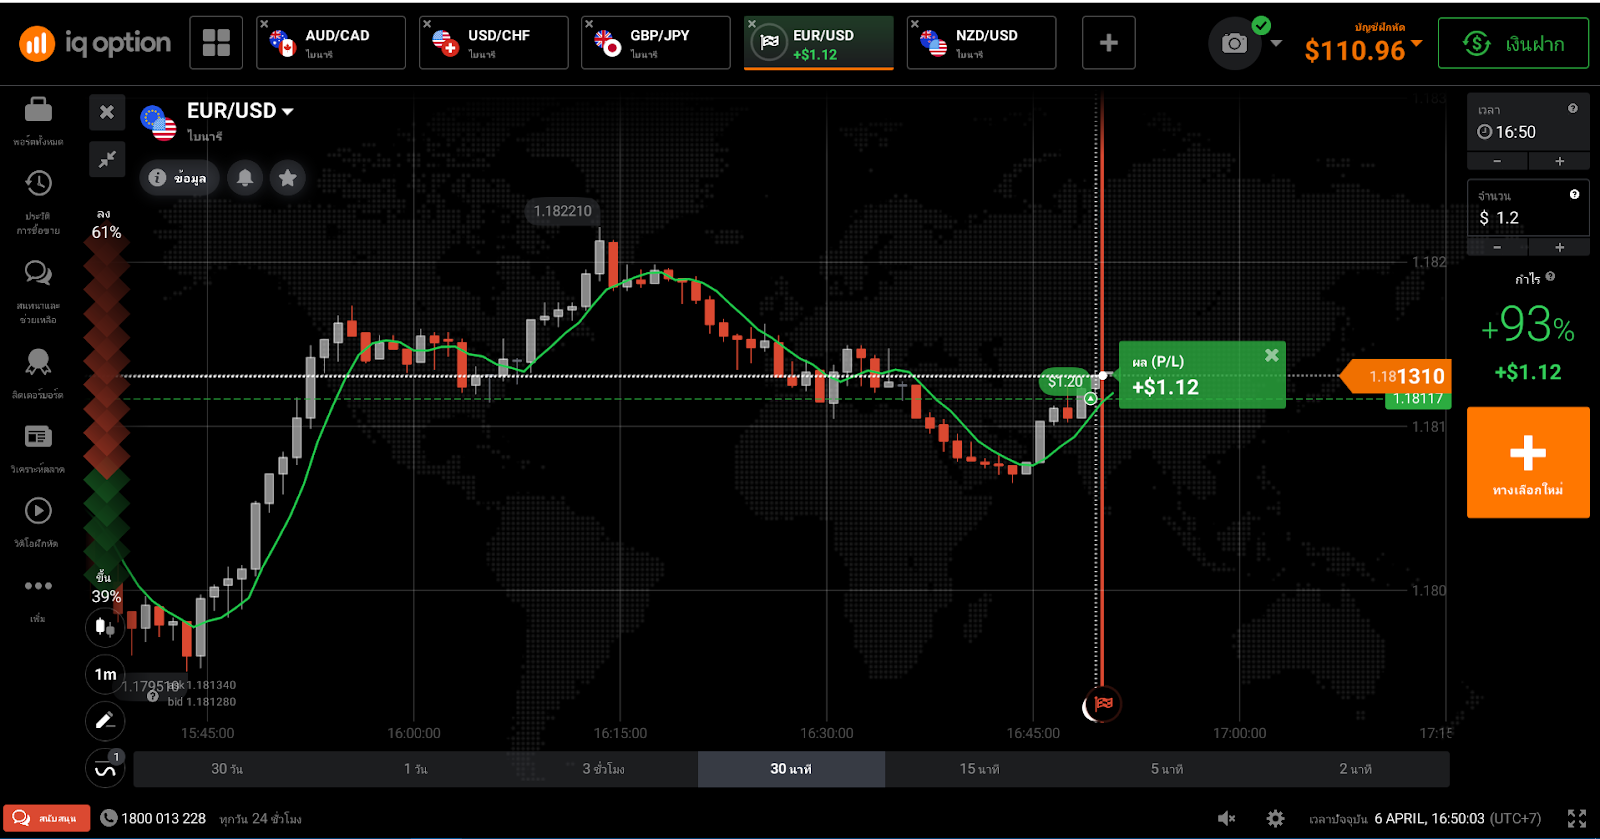The image size is (1600, 839).
Task: Close the P/L result popup
Action: click(1272, 355)
